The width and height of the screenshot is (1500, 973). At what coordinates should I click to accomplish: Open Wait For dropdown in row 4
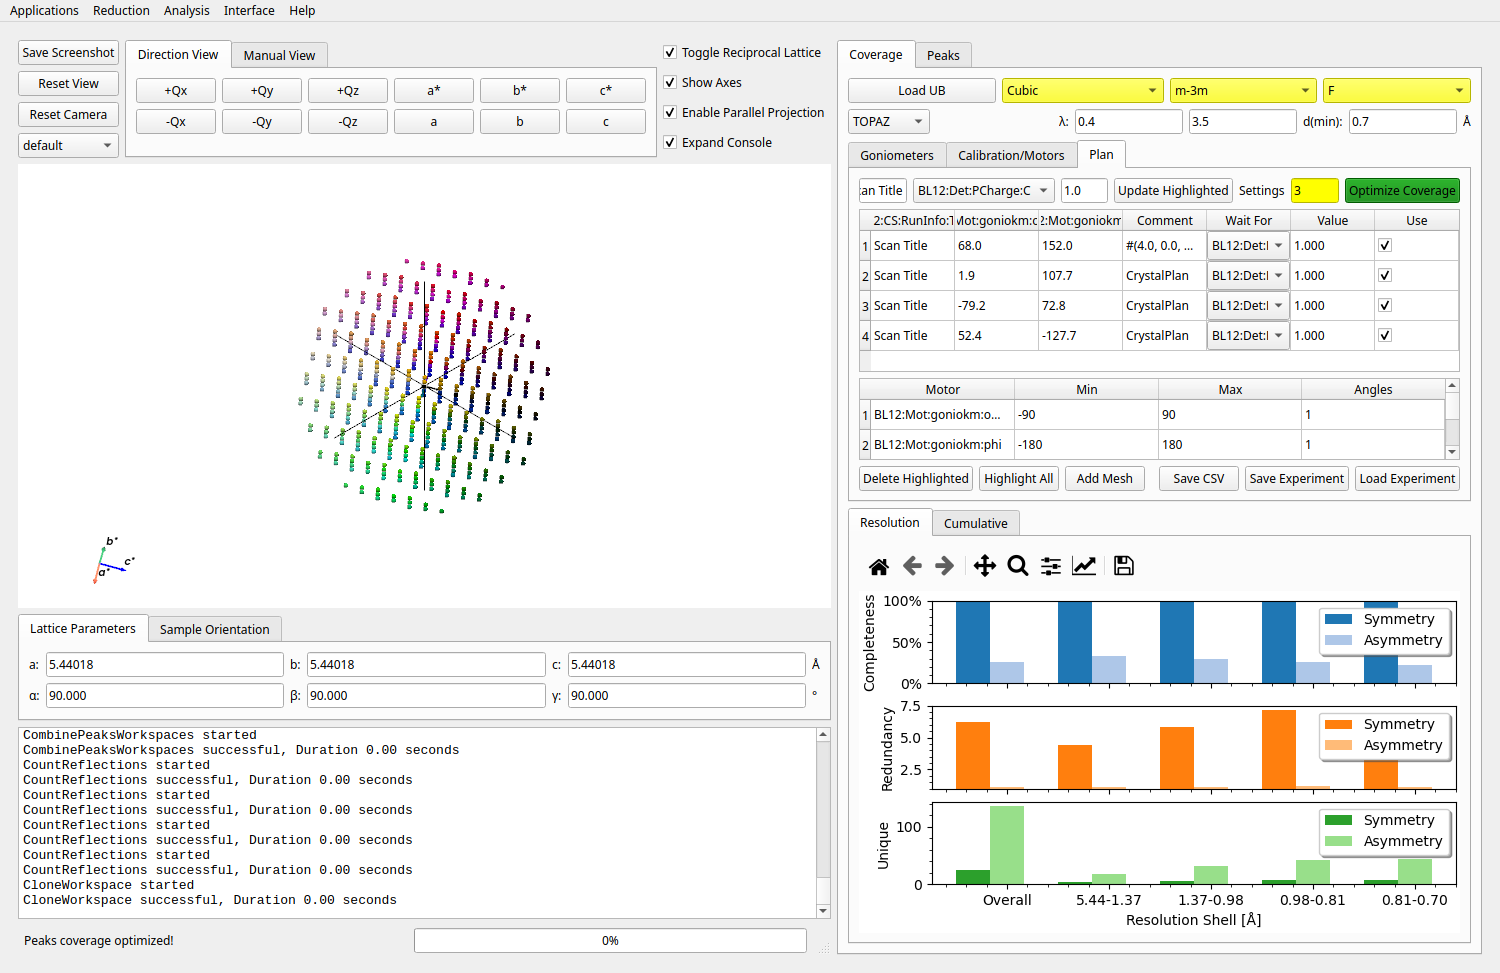click(1247, 335)
